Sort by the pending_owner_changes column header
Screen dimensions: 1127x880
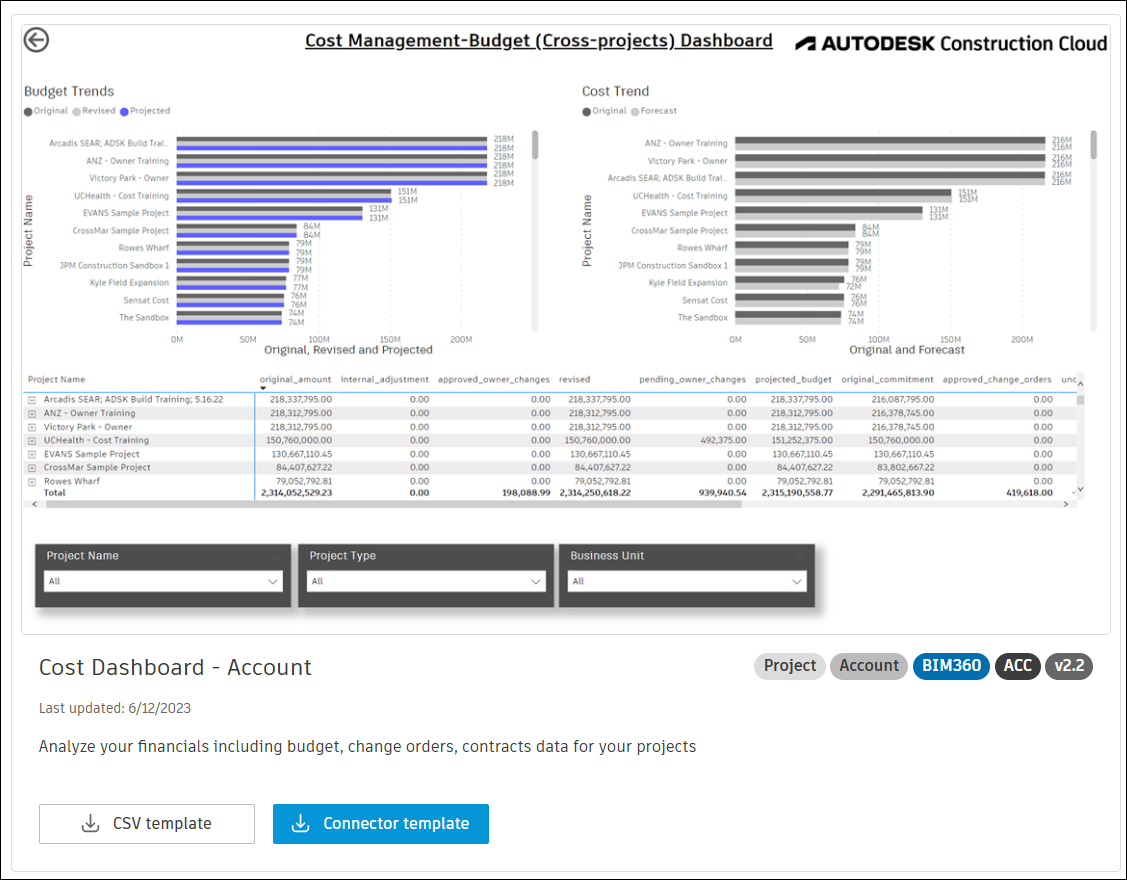692,380
